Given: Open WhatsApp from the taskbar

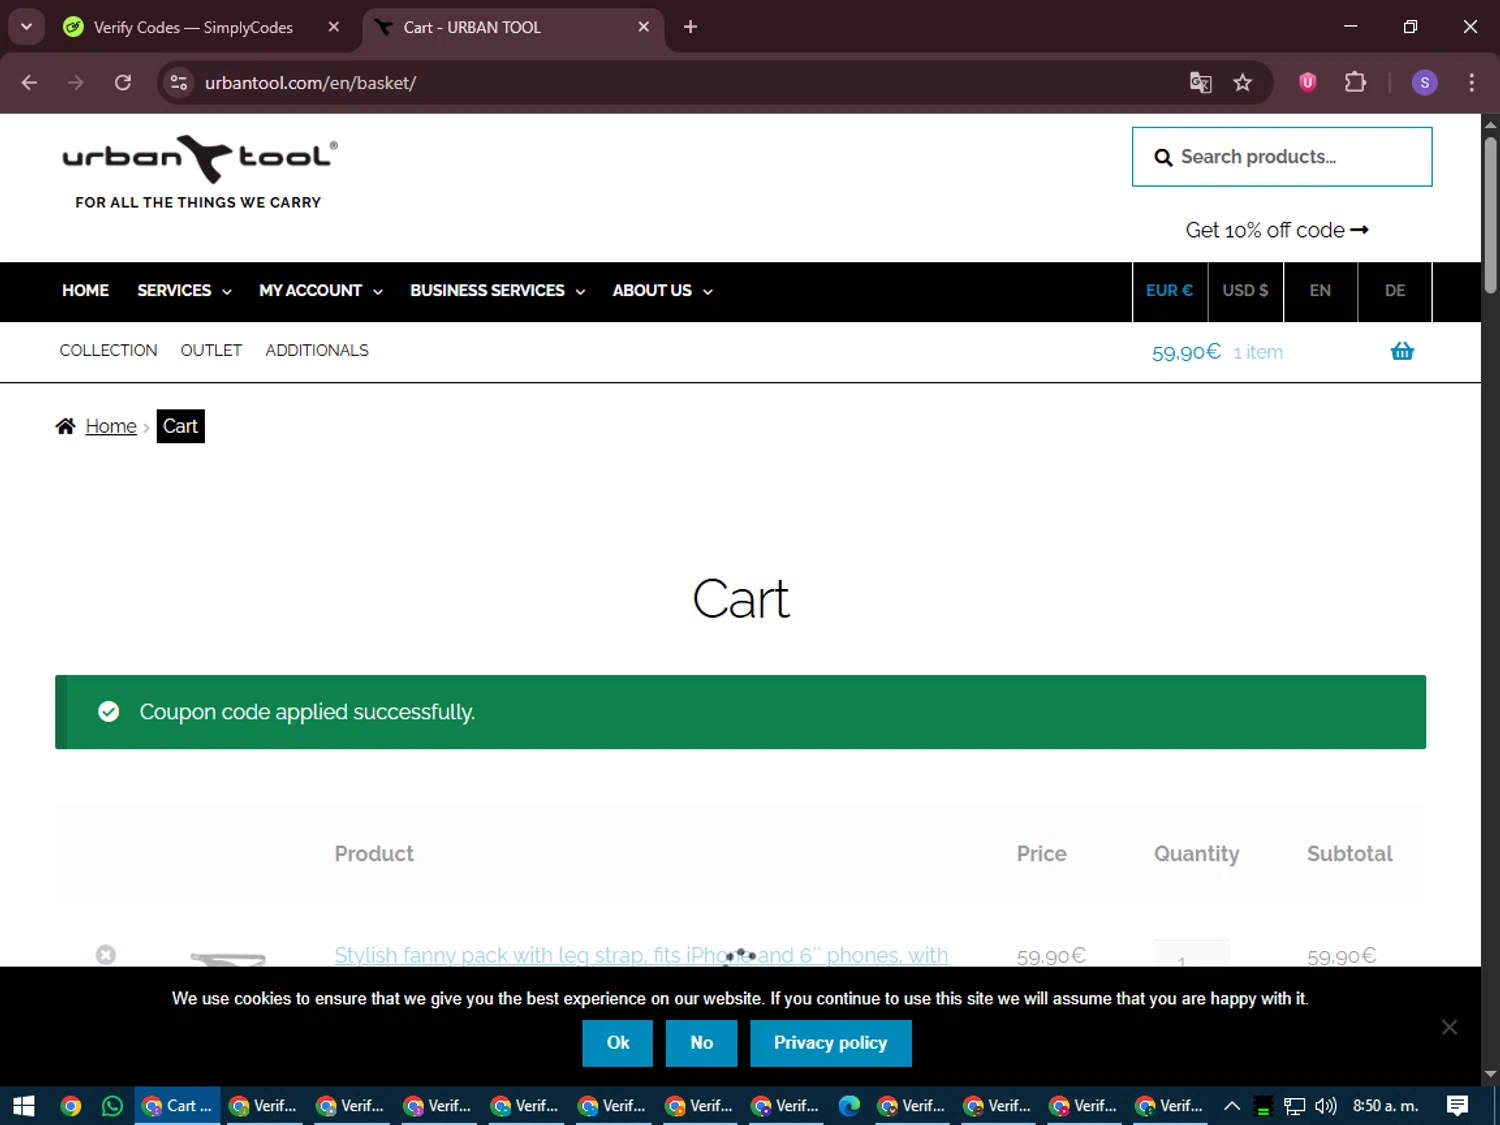Looking at the screenshot, I should click(x=112, y=1106).
